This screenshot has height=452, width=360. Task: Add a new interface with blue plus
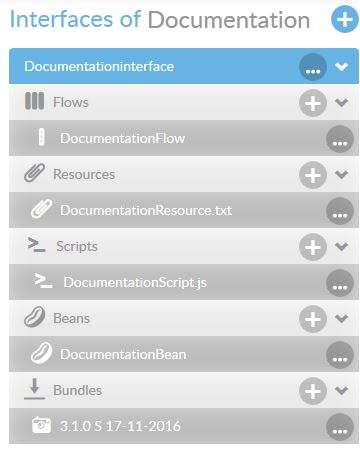pos(345,19)
